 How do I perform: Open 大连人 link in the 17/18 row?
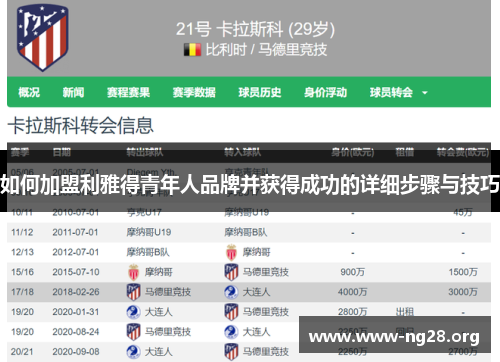(x=256, y=292)
